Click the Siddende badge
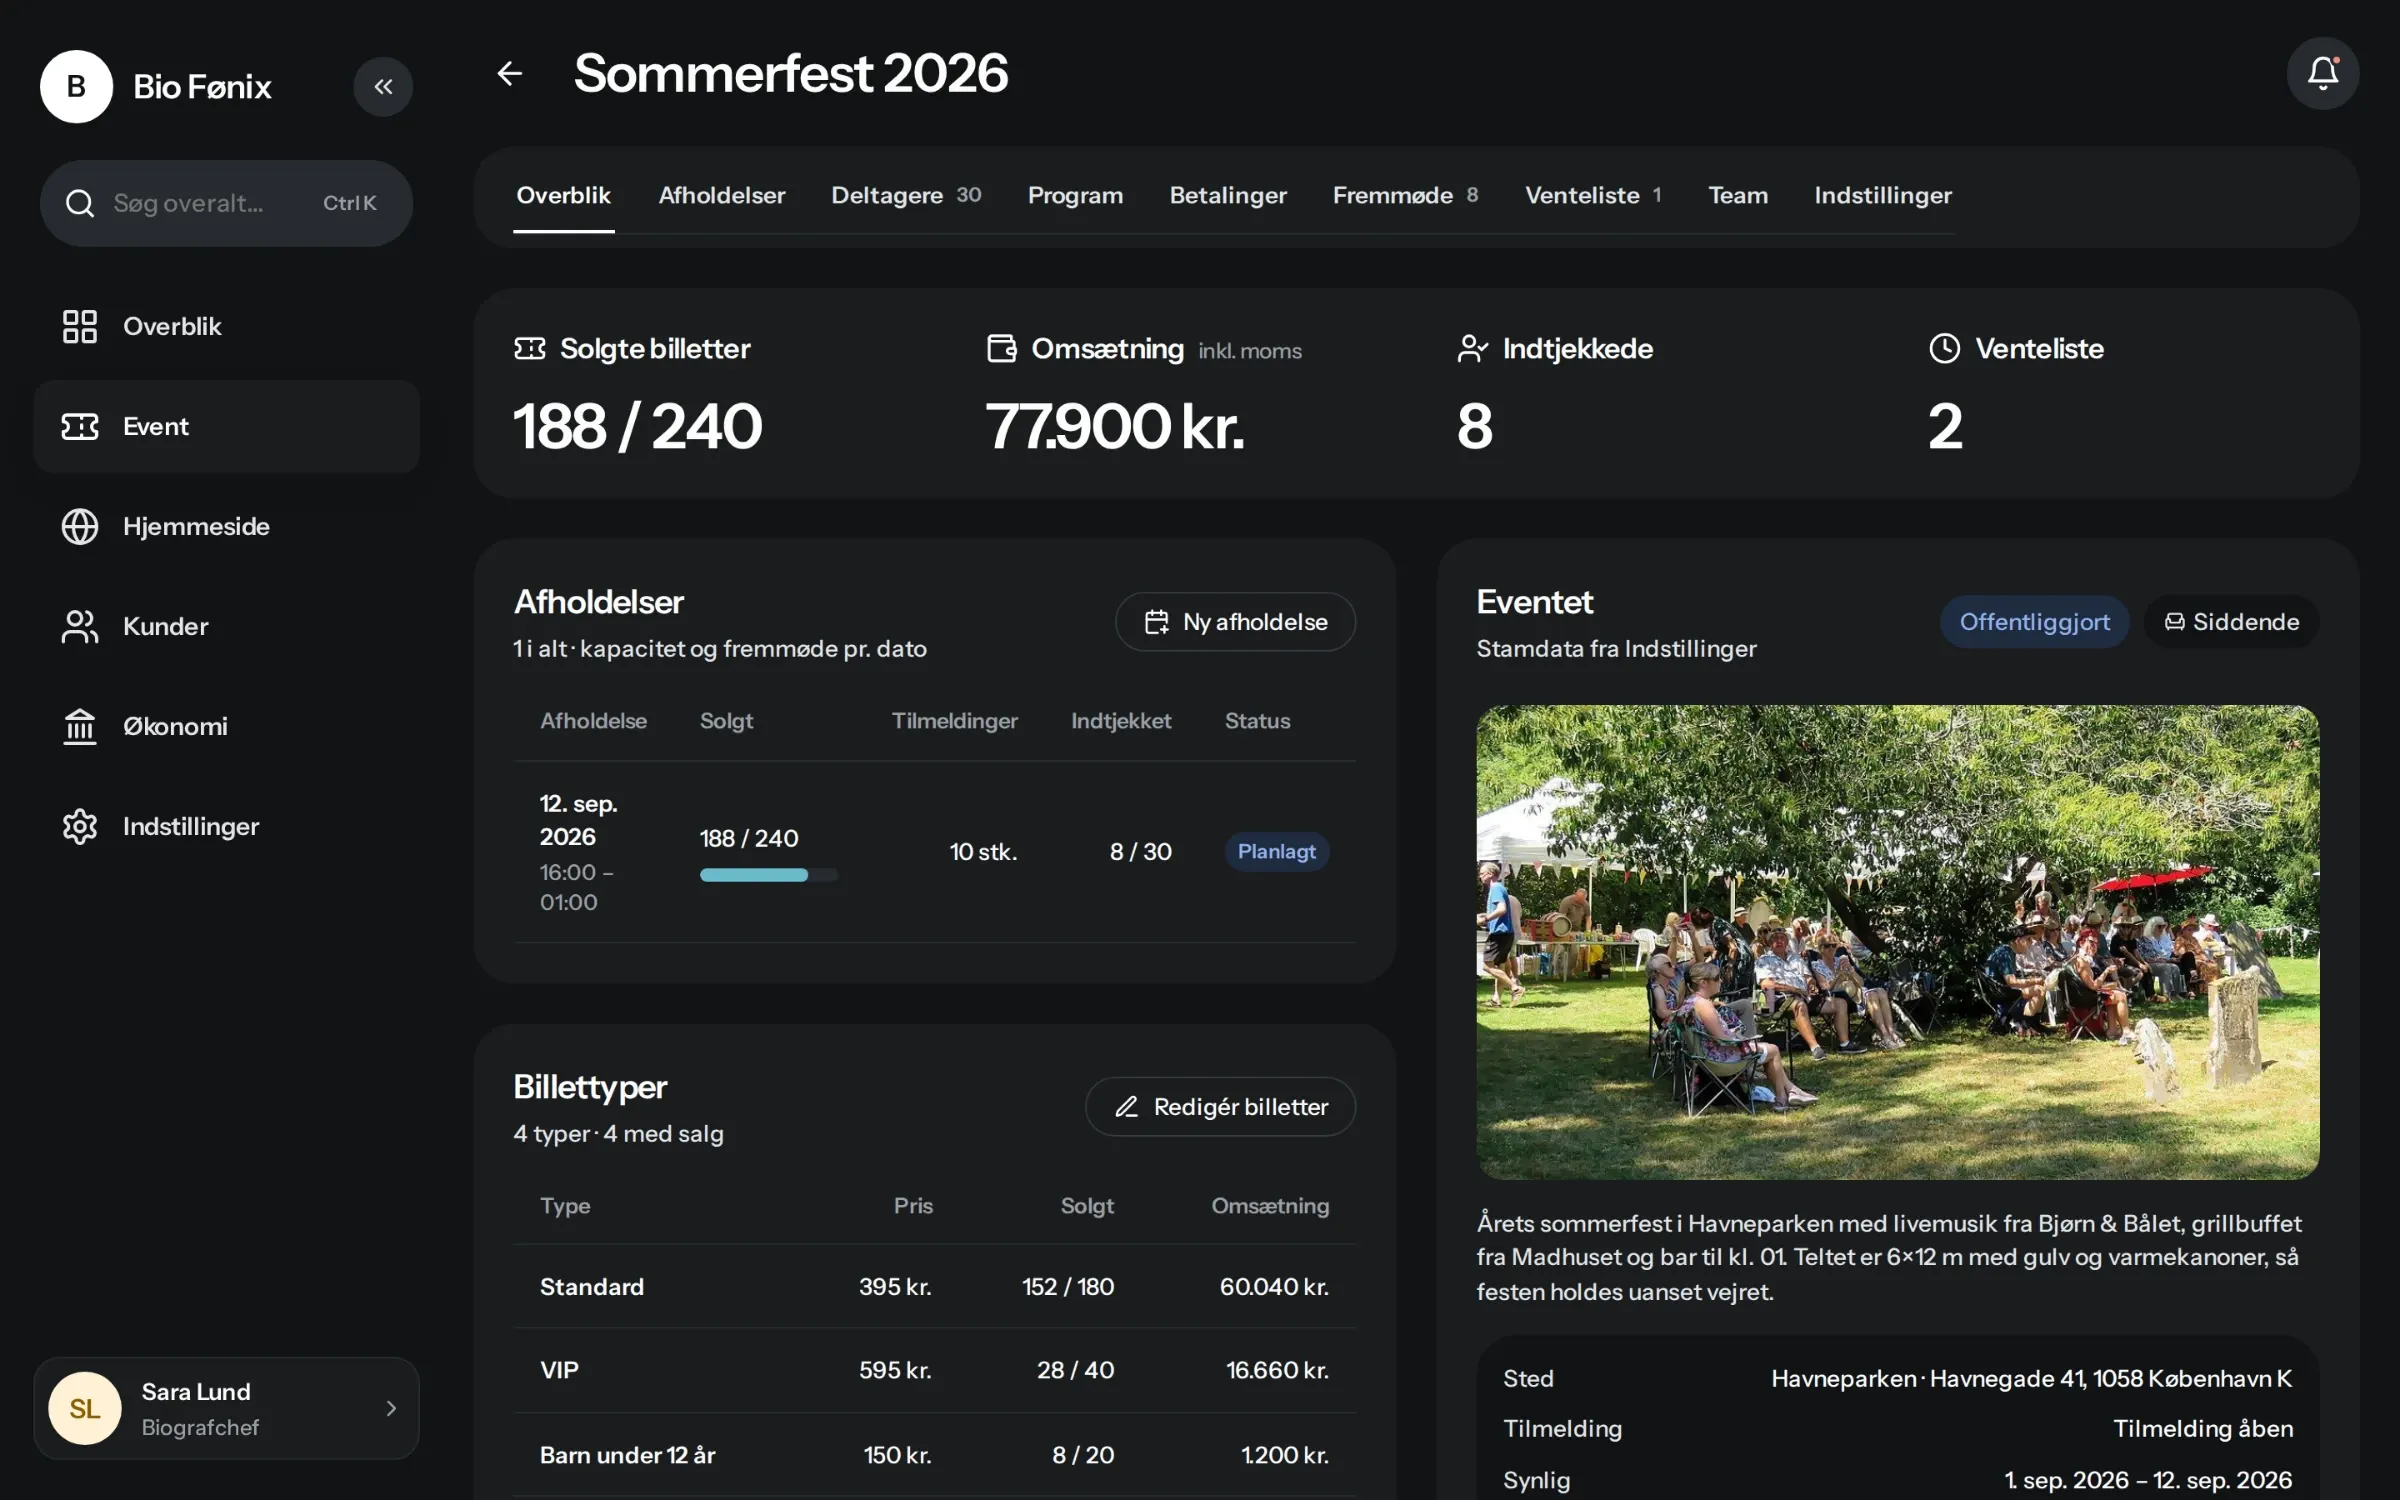The height and width of the screenshot is (1500, 2400). point(2231,622)
